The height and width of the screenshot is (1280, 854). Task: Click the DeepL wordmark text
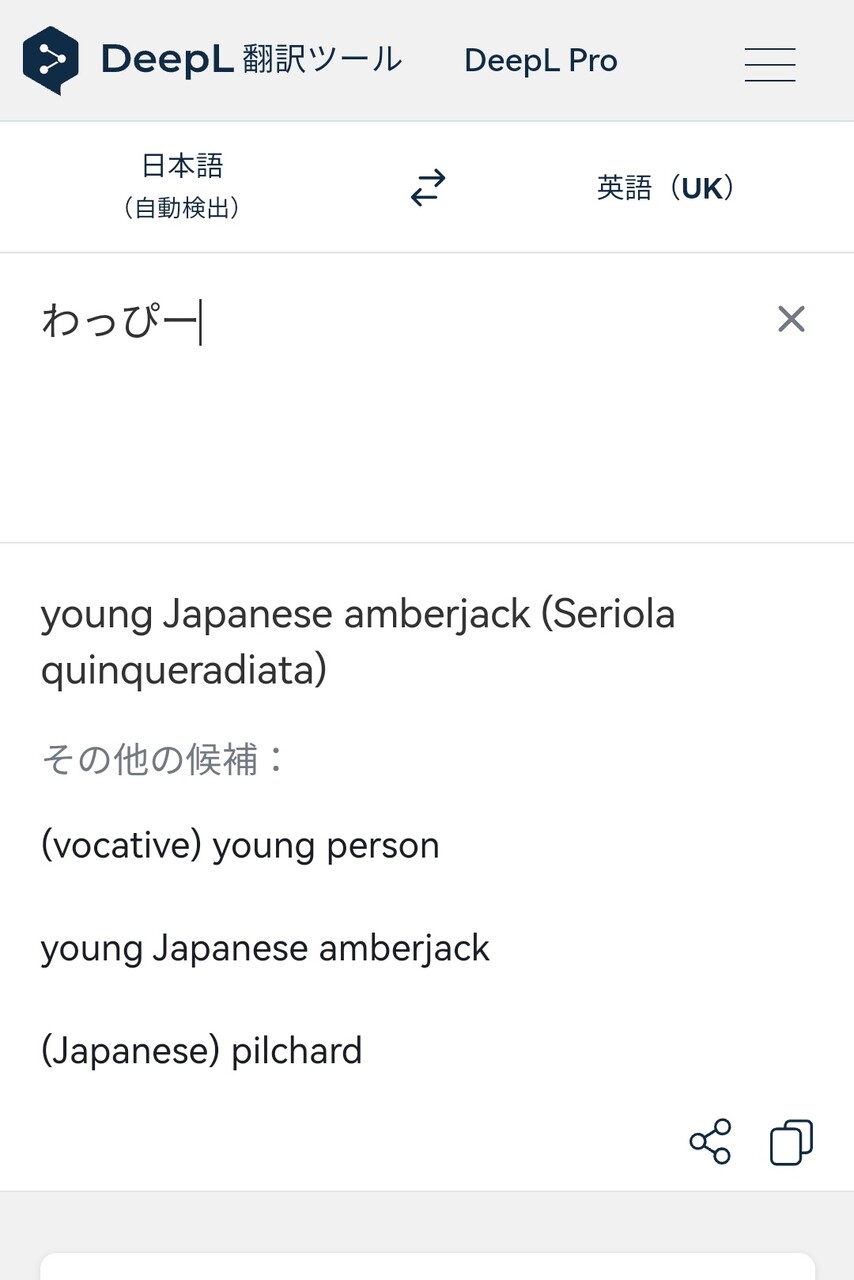[x=167, y=60]
